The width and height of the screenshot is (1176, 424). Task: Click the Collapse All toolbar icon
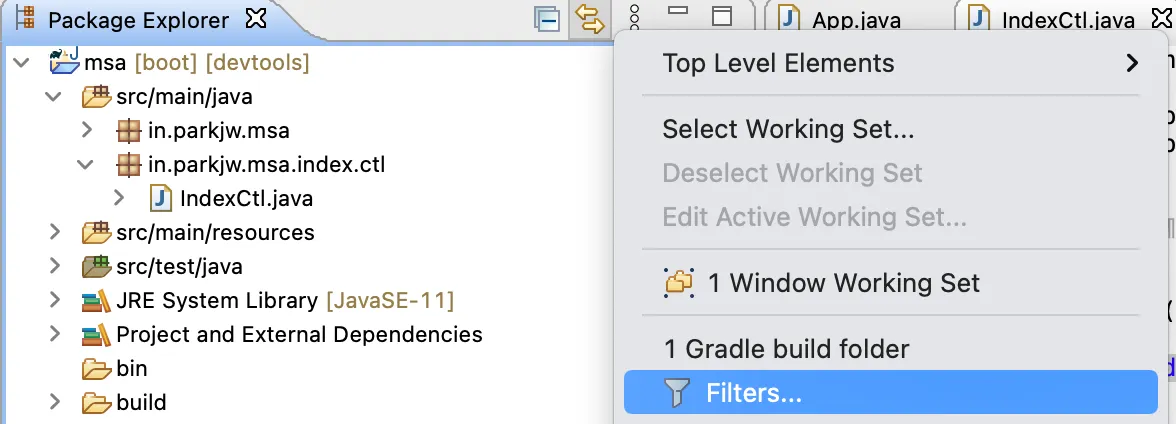tap(548, 20)
